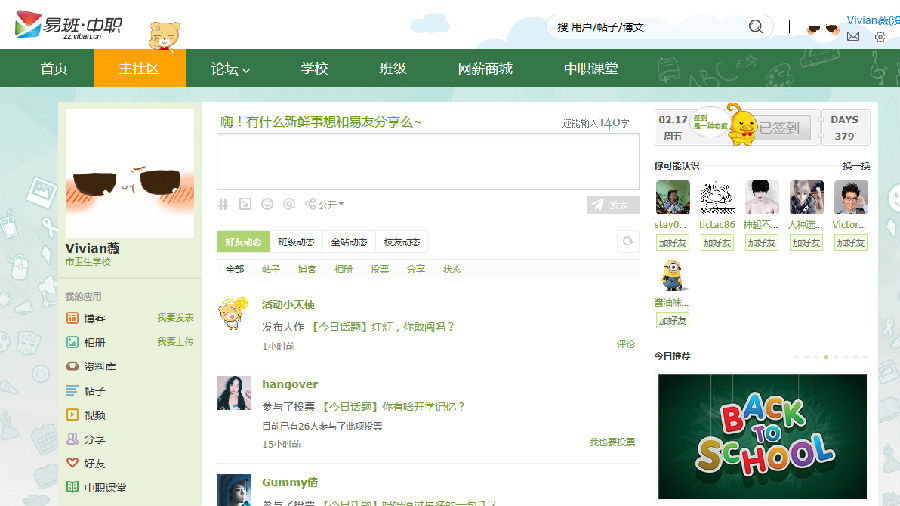This screenshot has height=506, width=900.
Task: Click 换一换 to refresh suggestions
Action: pyautogui.click(x=856, y=165)
